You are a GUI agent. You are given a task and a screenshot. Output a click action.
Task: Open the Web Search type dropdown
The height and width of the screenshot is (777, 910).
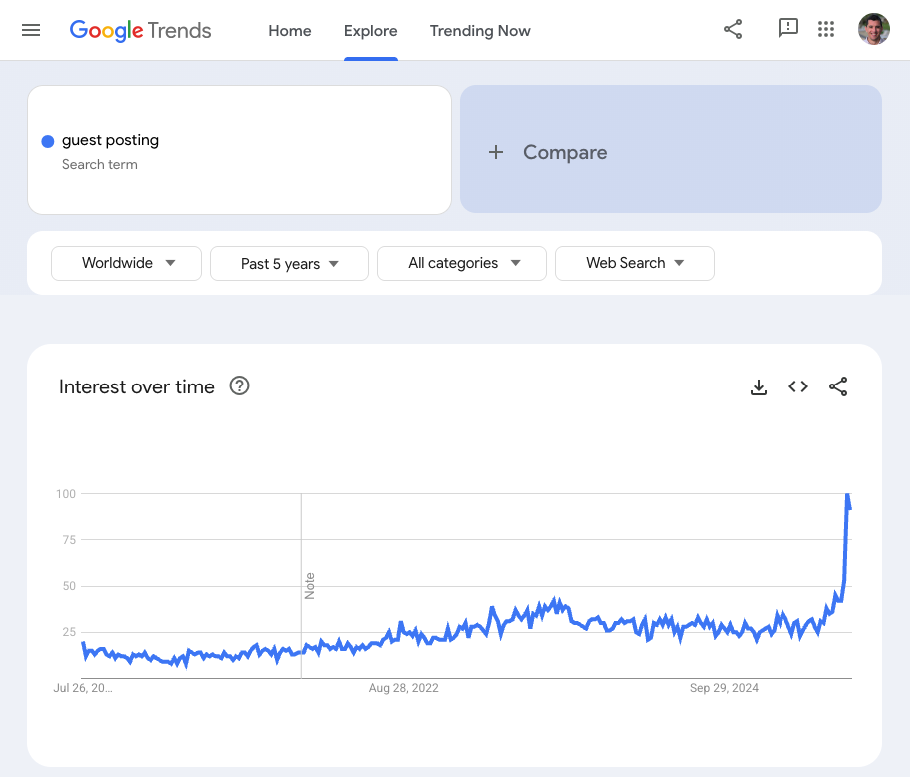634,263
